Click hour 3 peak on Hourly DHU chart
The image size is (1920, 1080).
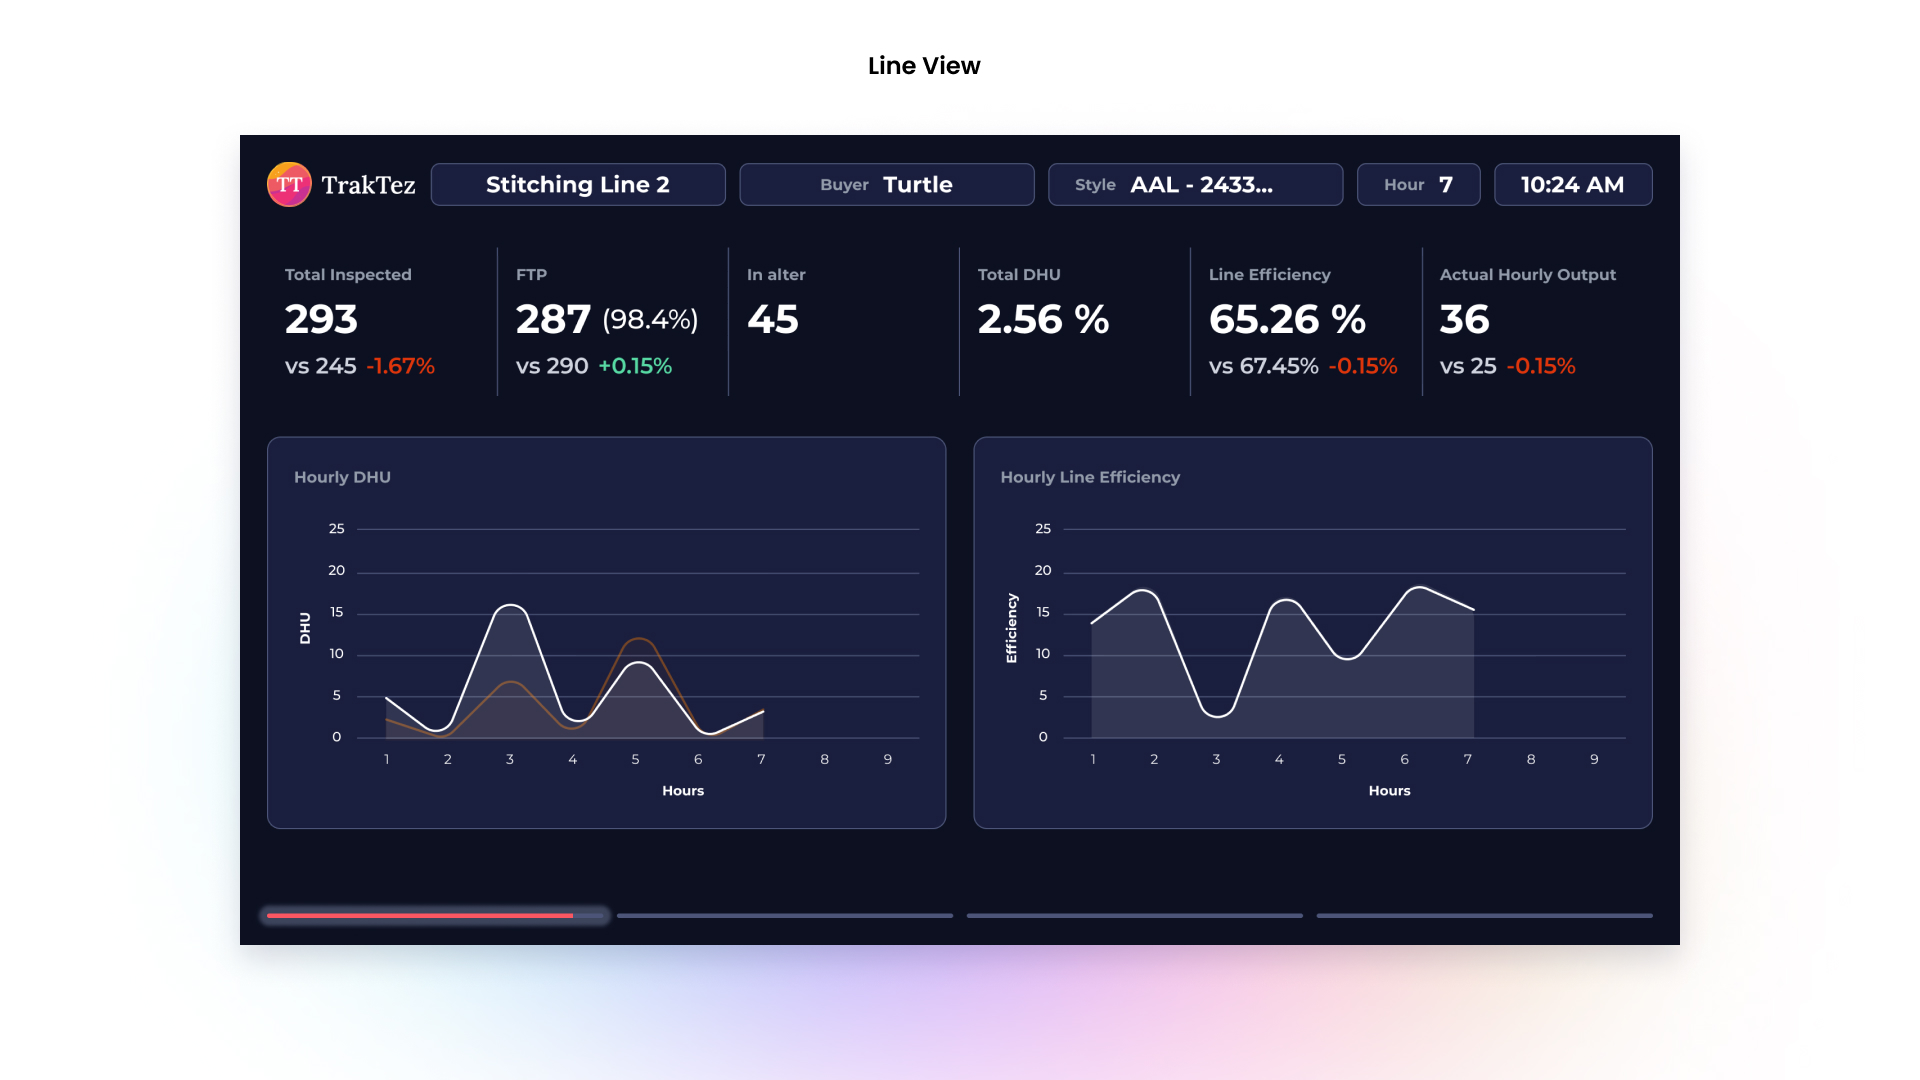click(x=510, y=606)
